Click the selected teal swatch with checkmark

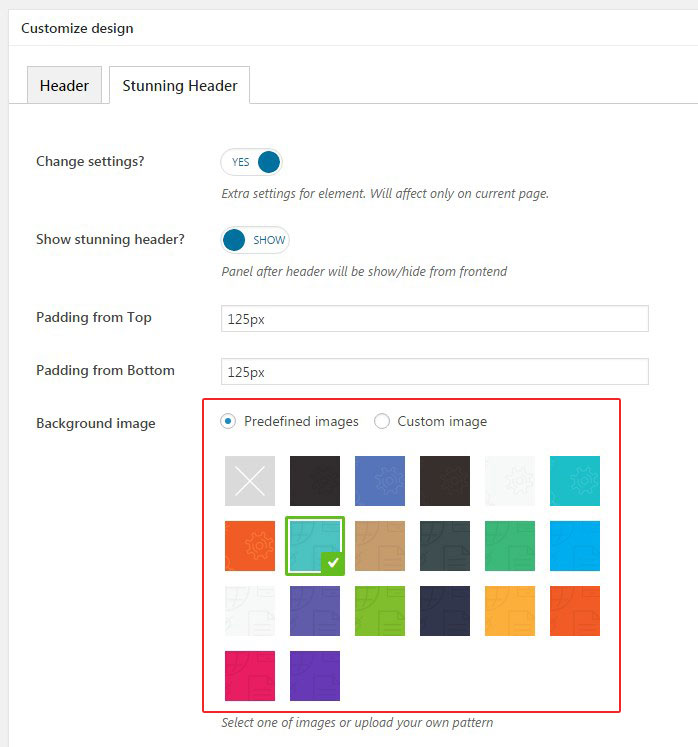click(x=315, y=546)
